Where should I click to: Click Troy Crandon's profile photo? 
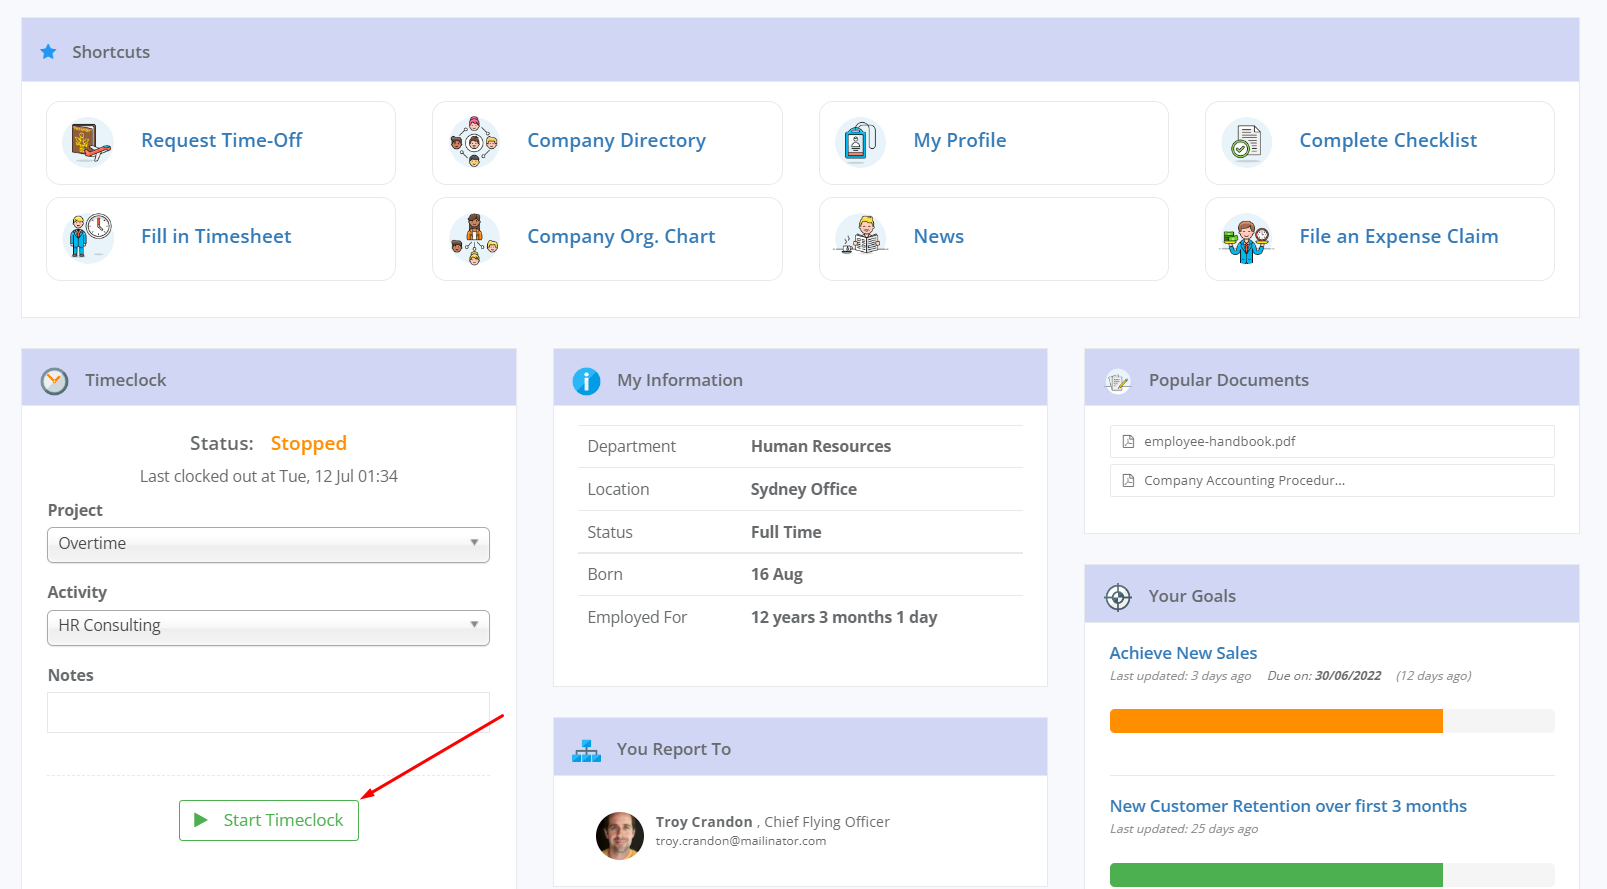(620, 836)
